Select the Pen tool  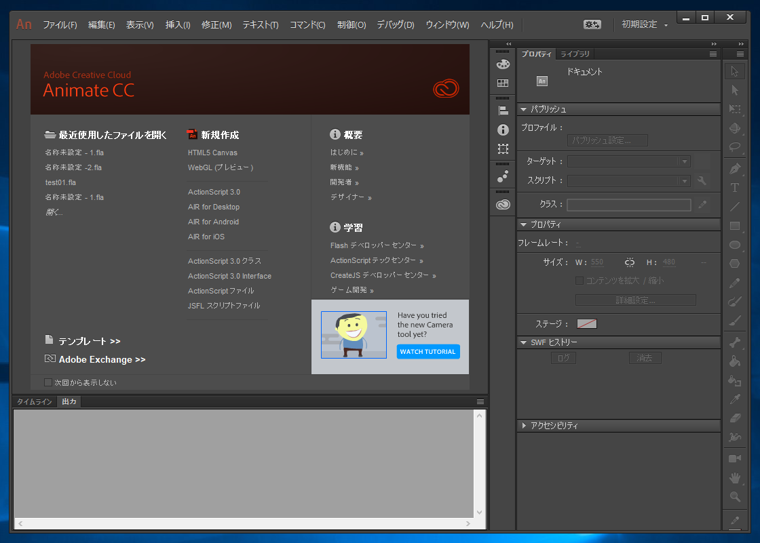(x=735, y=169)
